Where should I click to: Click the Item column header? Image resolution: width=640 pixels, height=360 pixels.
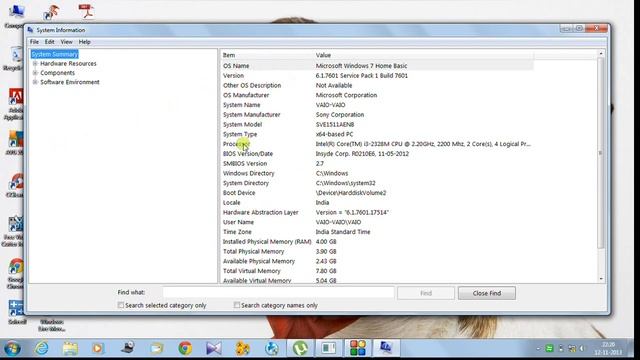pos(267,55)
